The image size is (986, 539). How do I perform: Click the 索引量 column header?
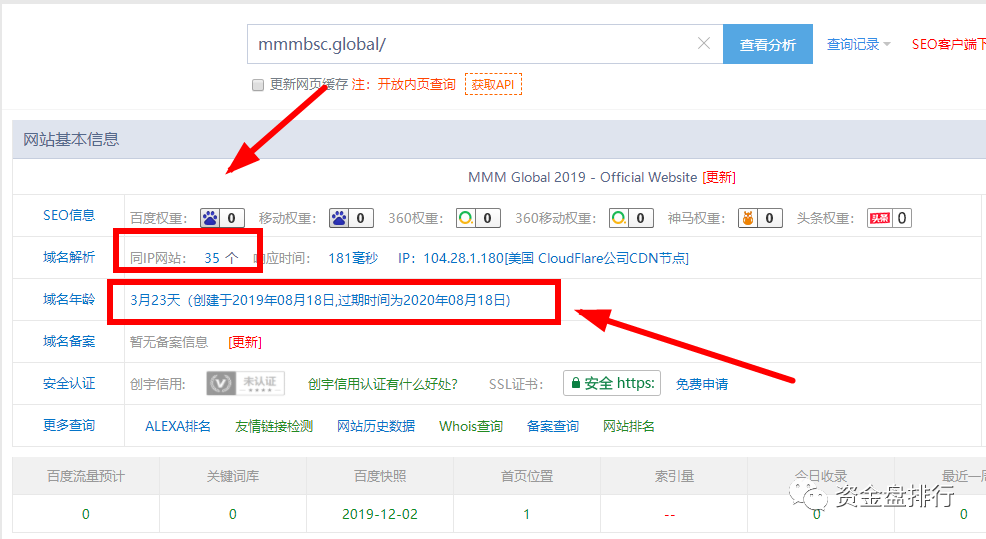click(674, 476)
